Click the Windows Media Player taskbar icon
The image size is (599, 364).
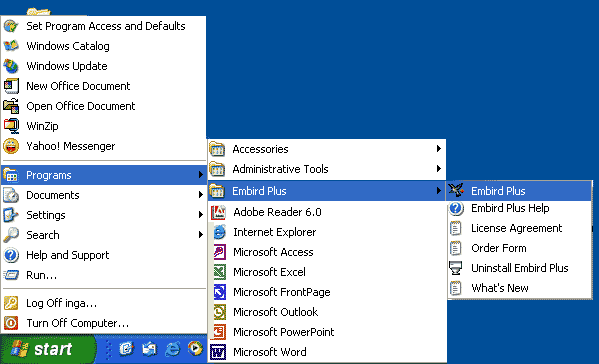point(195,349)
